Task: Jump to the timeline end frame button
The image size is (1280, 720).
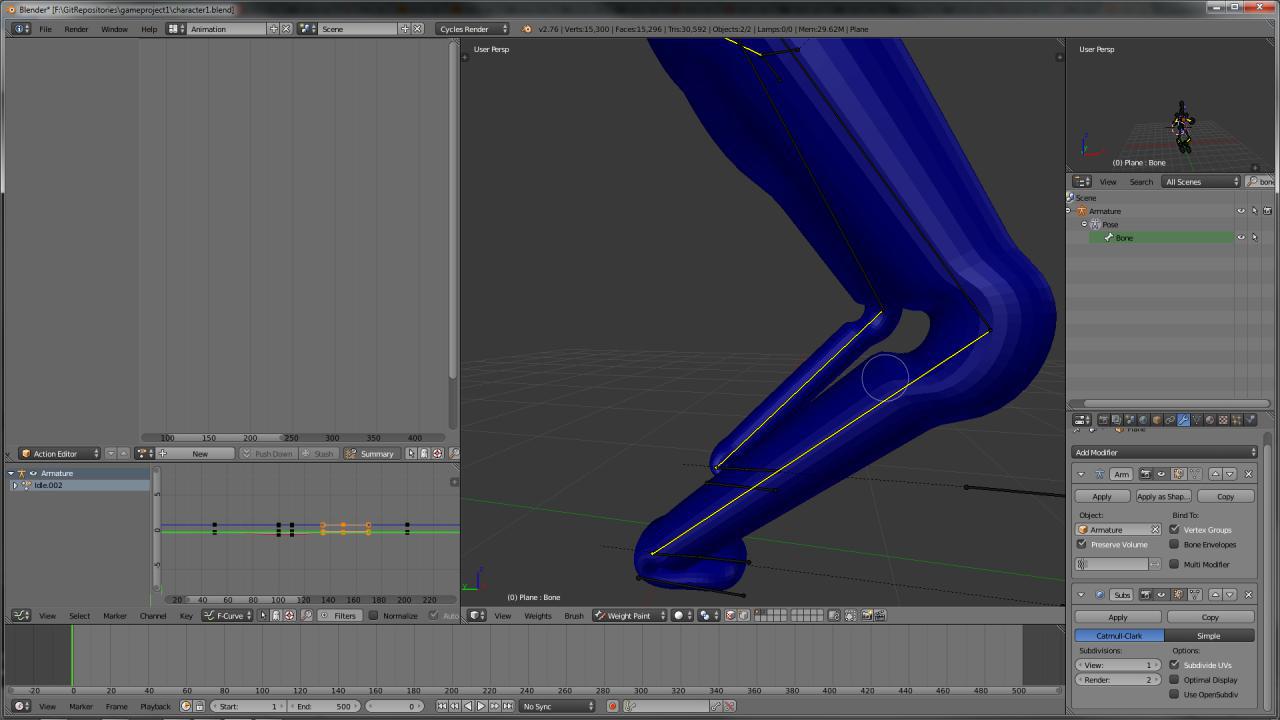Action: click(506, 706)
